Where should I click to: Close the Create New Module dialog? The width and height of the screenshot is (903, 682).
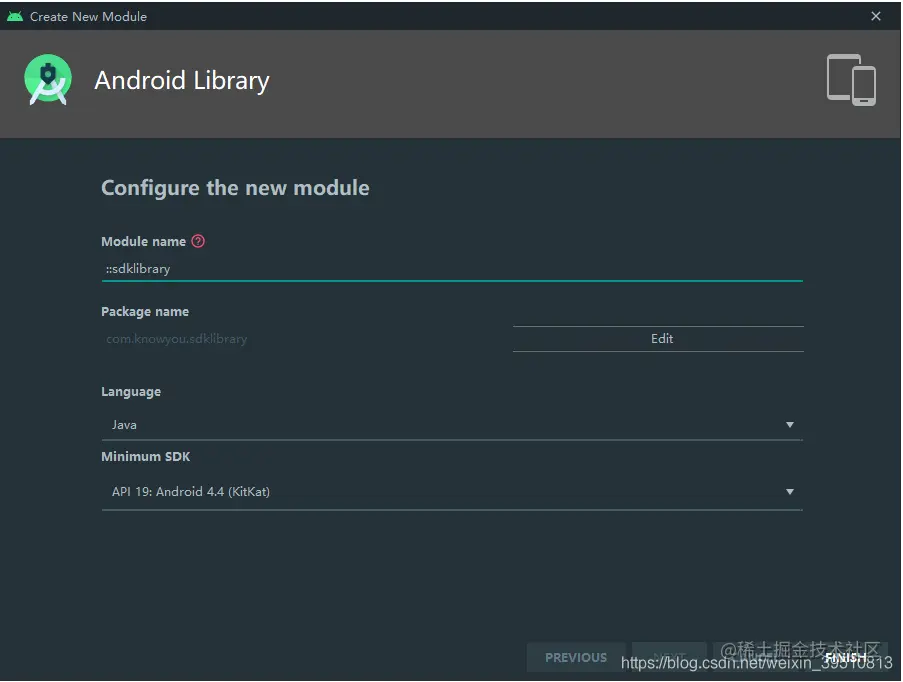pos(876,16)
